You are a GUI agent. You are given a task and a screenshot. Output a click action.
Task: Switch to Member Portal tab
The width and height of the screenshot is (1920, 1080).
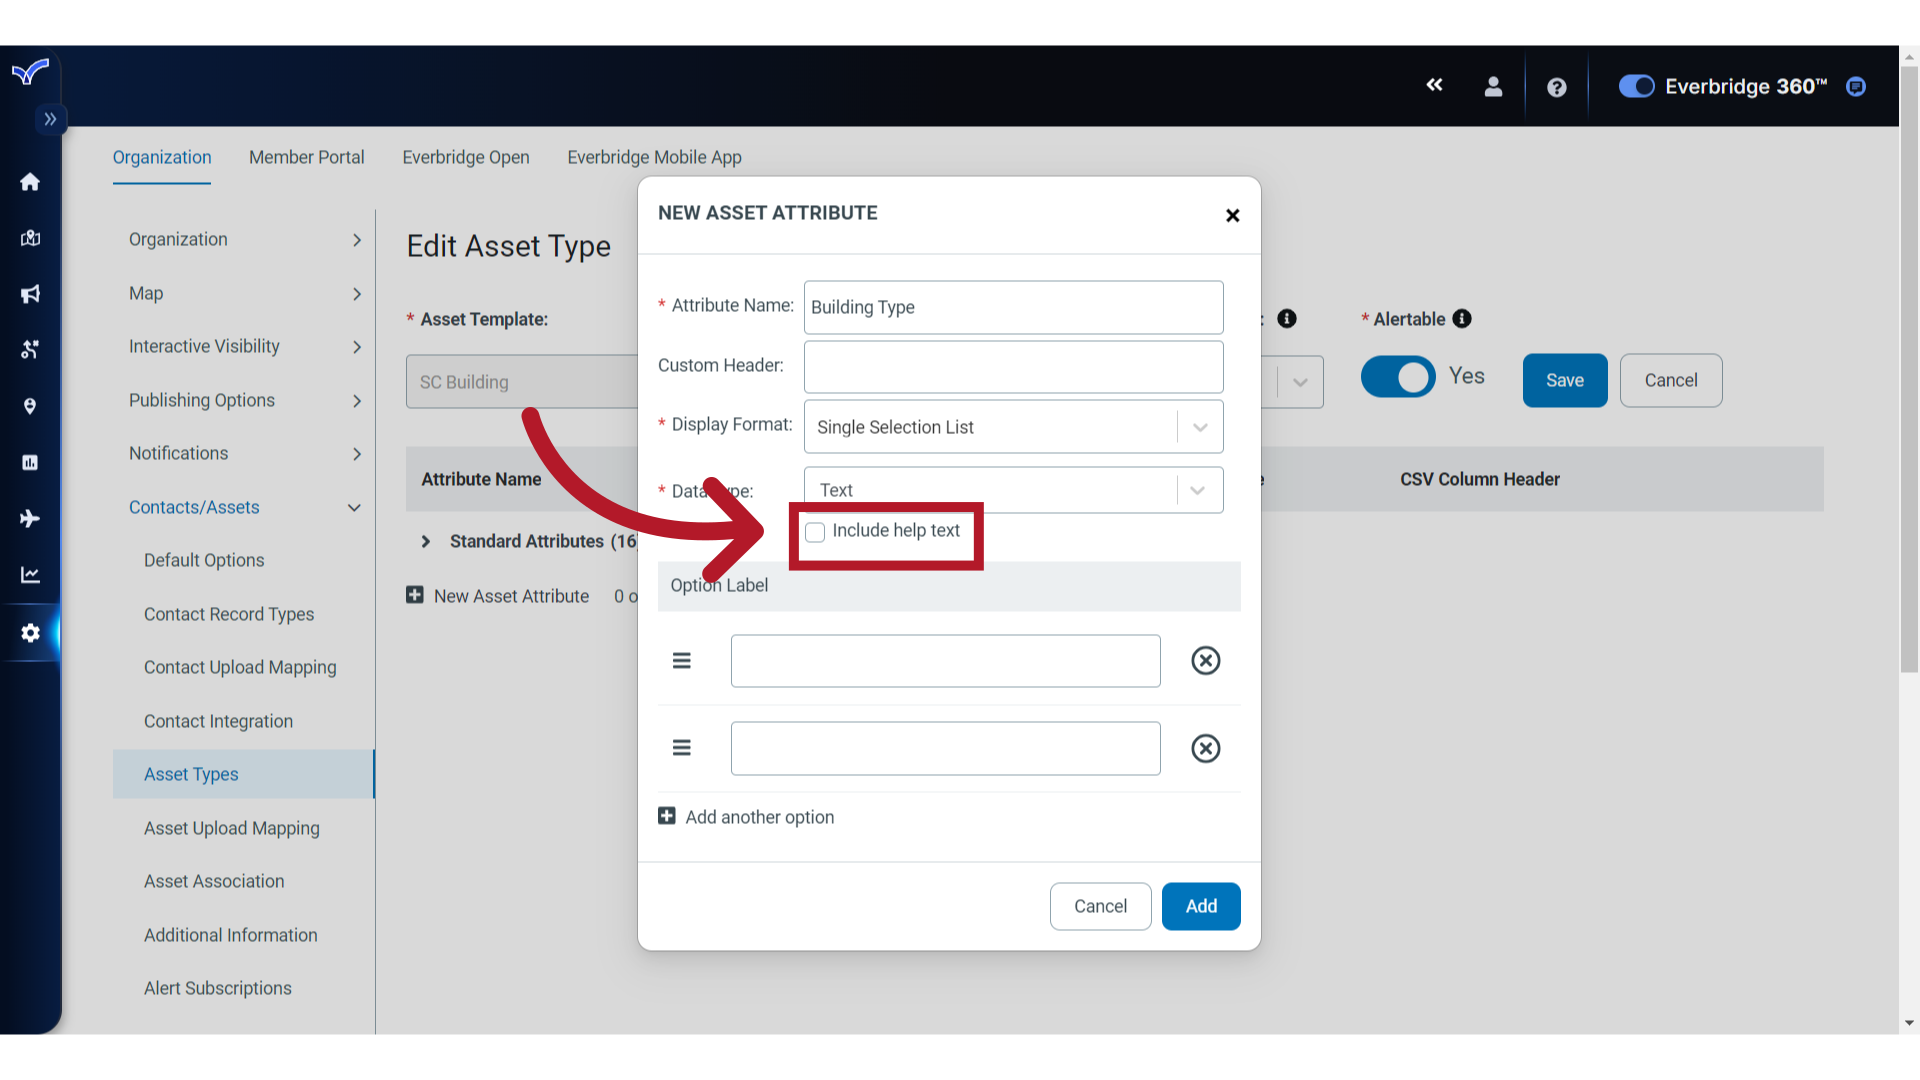click(x=306, y=157)
